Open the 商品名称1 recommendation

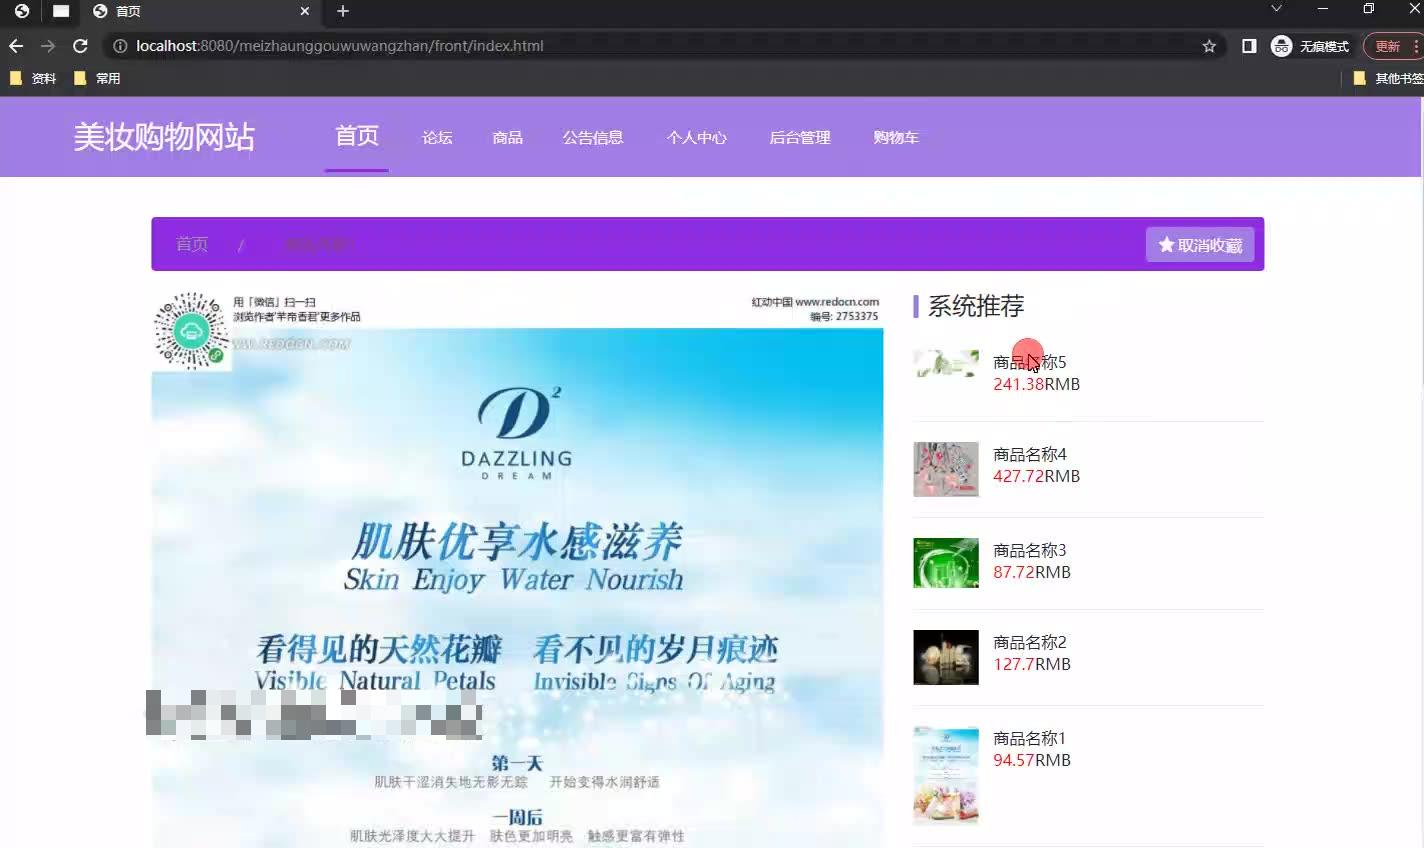coord(1030,738)
